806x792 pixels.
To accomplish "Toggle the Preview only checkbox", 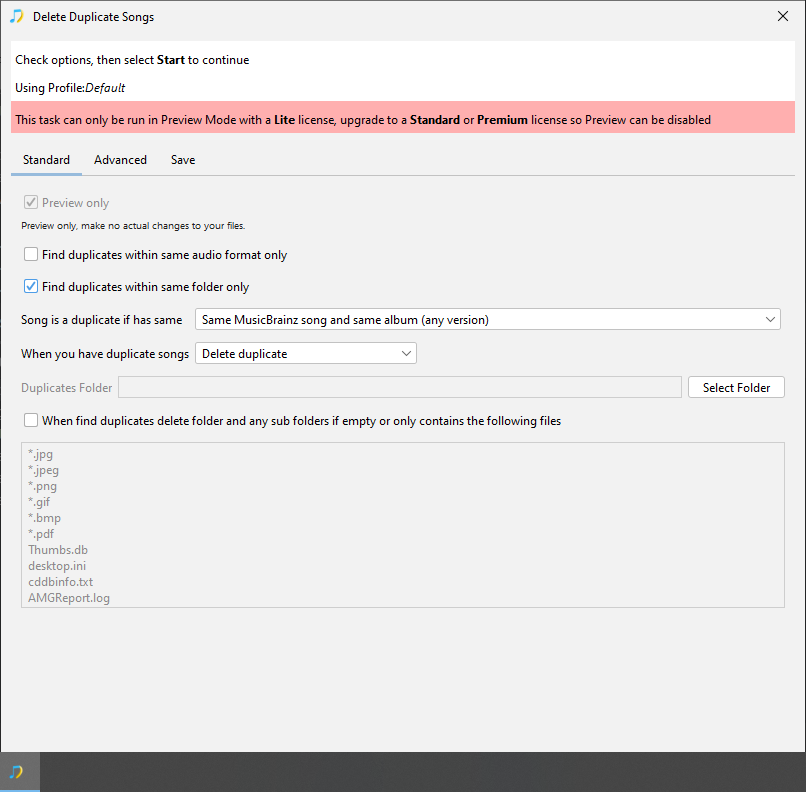I will (x=31, y=203).
